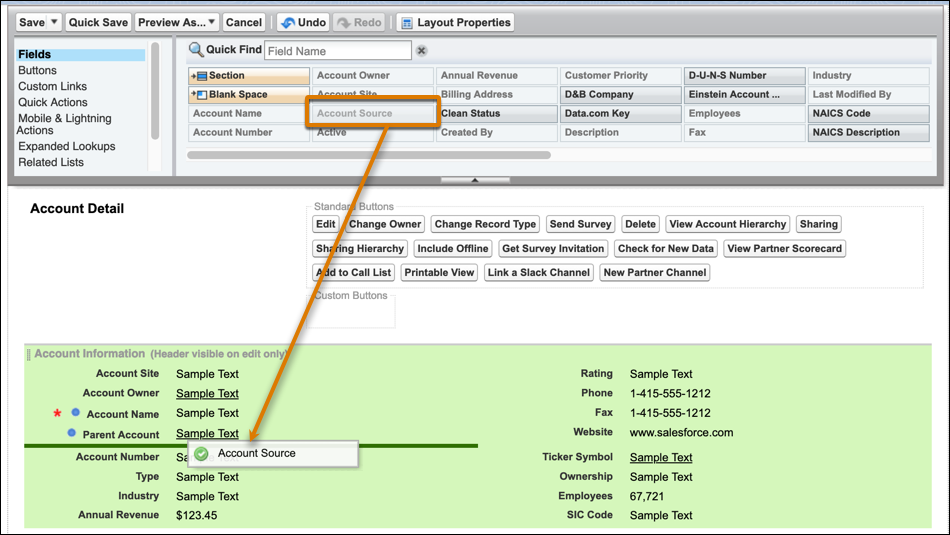
Task: Select the Data.com Key palette field
Action: (x=620, y=113)
